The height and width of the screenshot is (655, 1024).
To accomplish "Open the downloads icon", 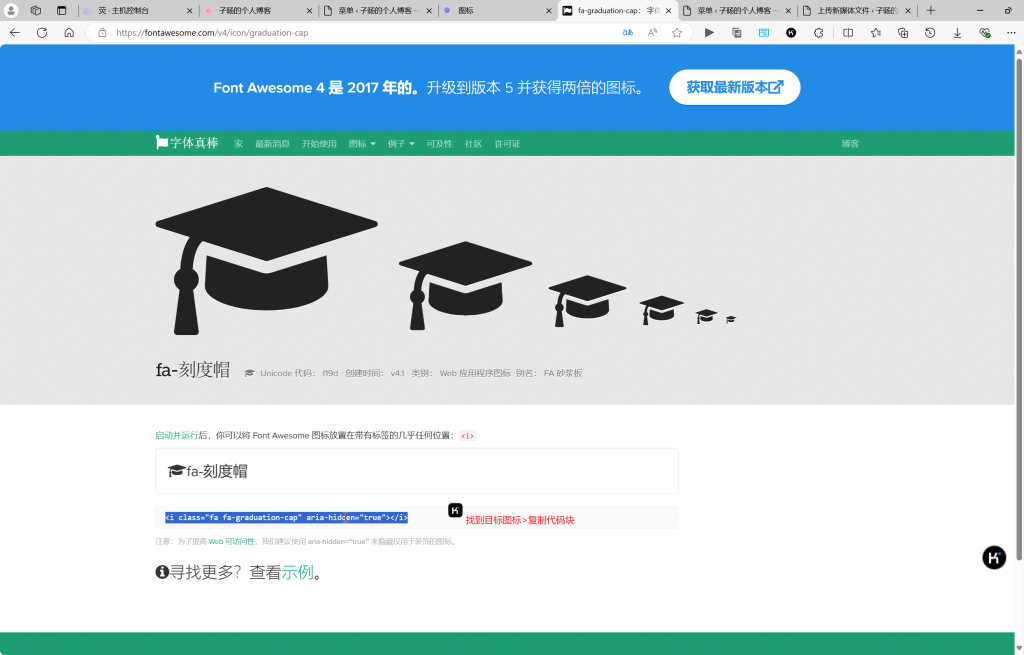I will 957,33.
